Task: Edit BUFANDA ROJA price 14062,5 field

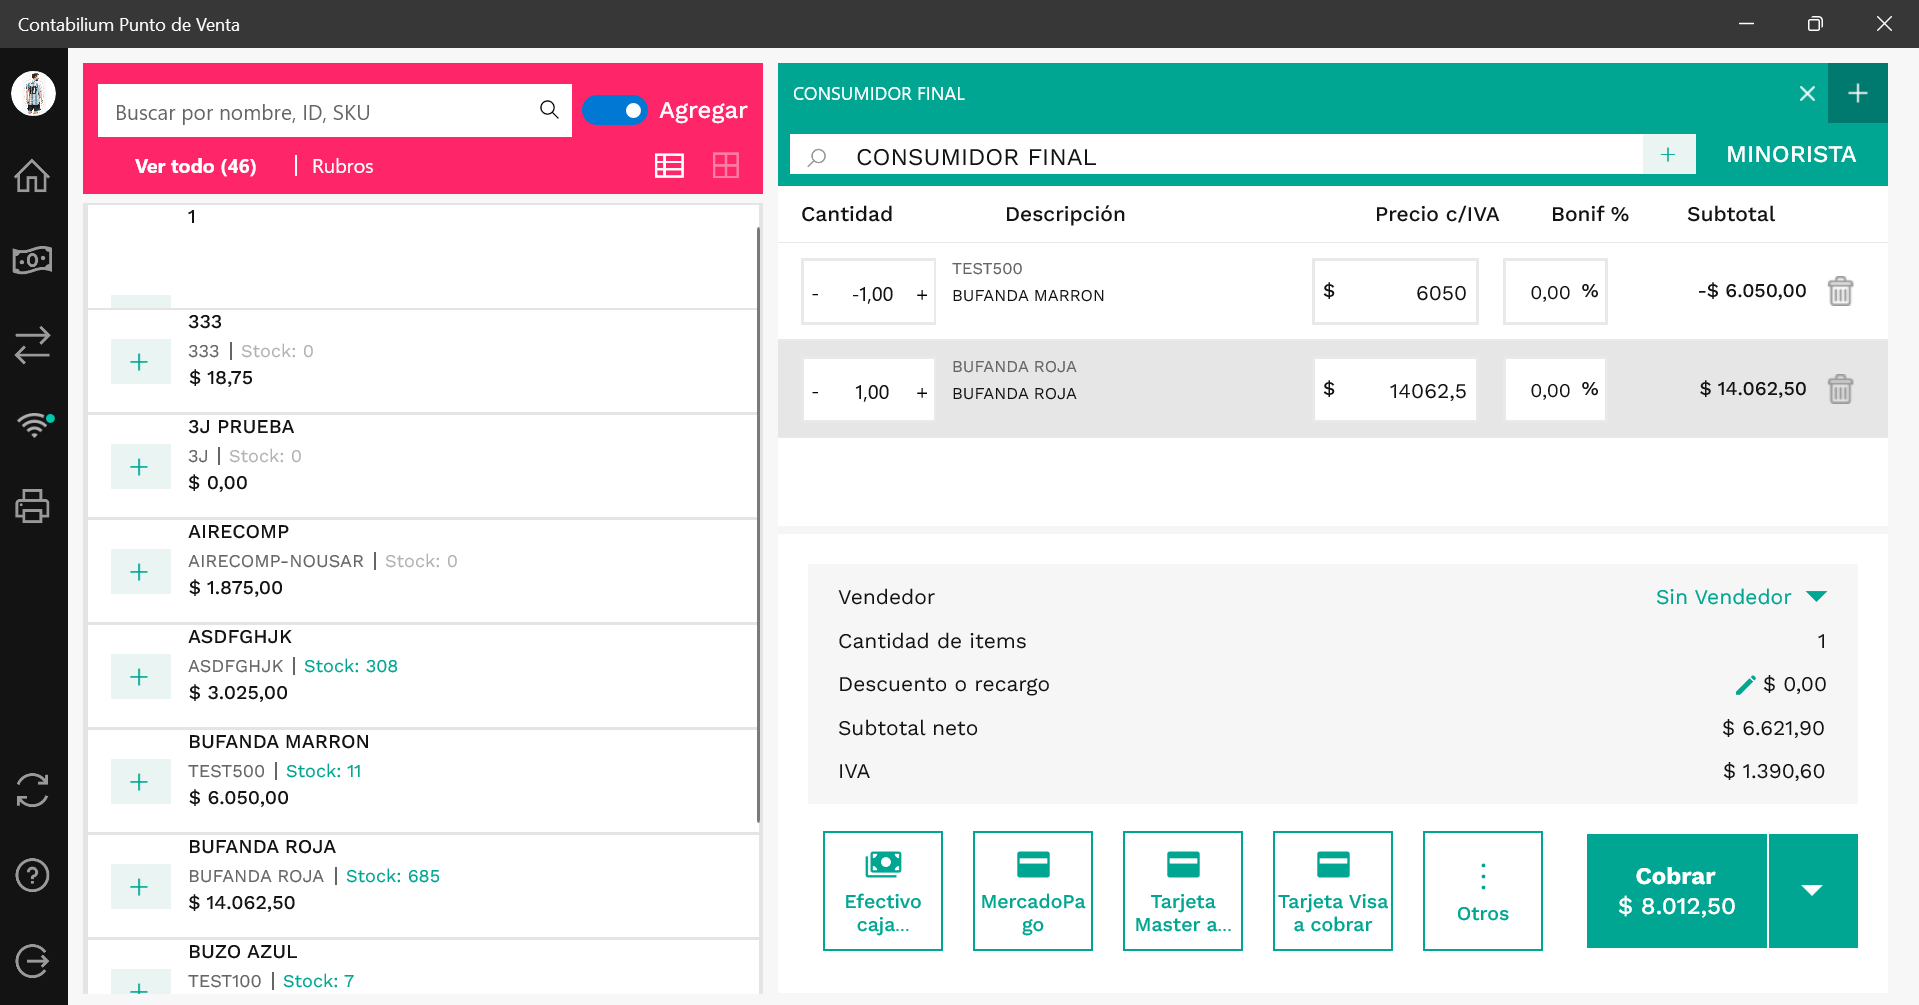Action: point(1395,390)
